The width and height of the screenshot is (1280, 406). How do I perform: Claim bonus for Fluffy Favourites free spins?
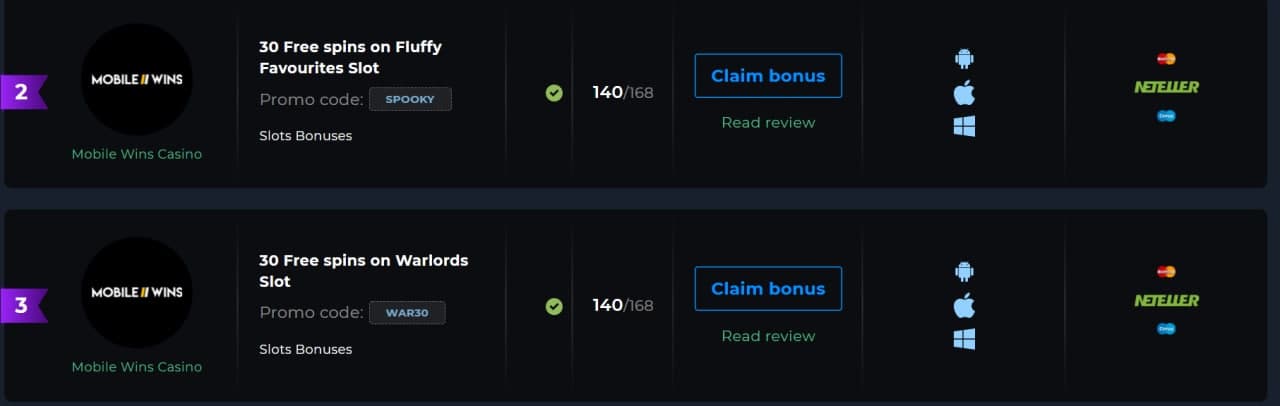[x=768, y=76]
